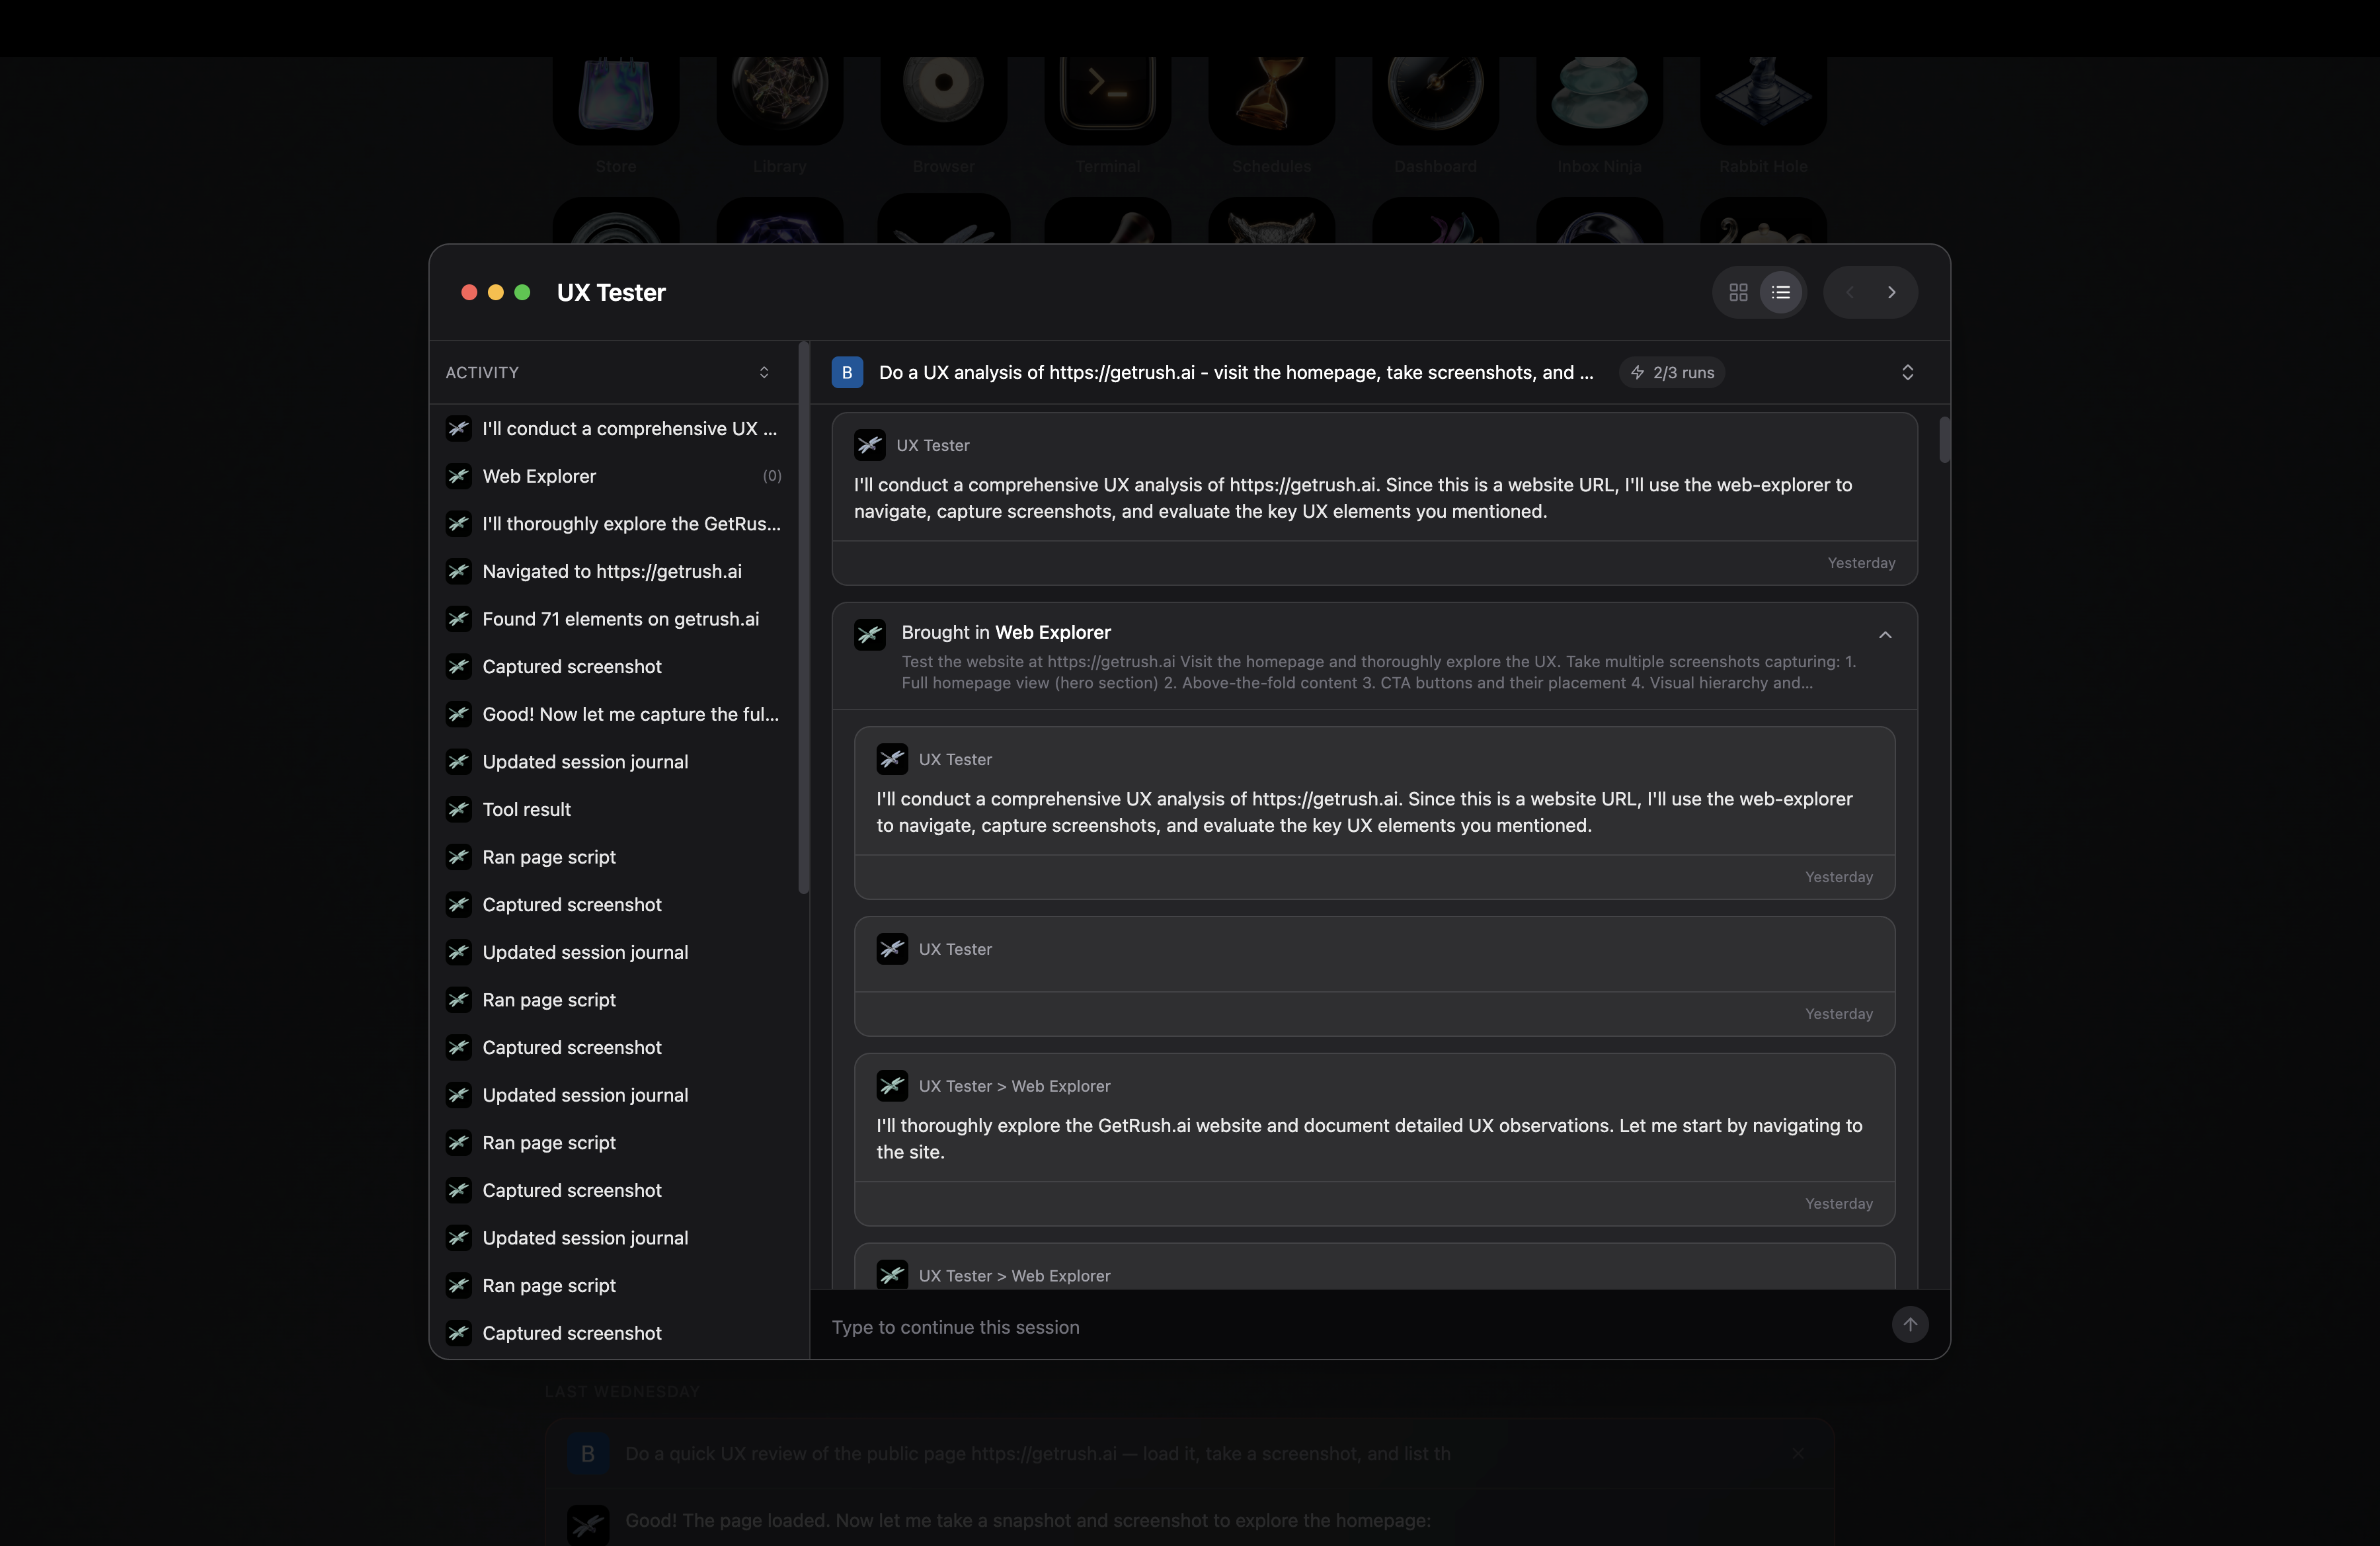The width and height of the screenshot is (2380, 1546).
Task: Click the UX Tester avatar in first message
Action: point(869,445)
